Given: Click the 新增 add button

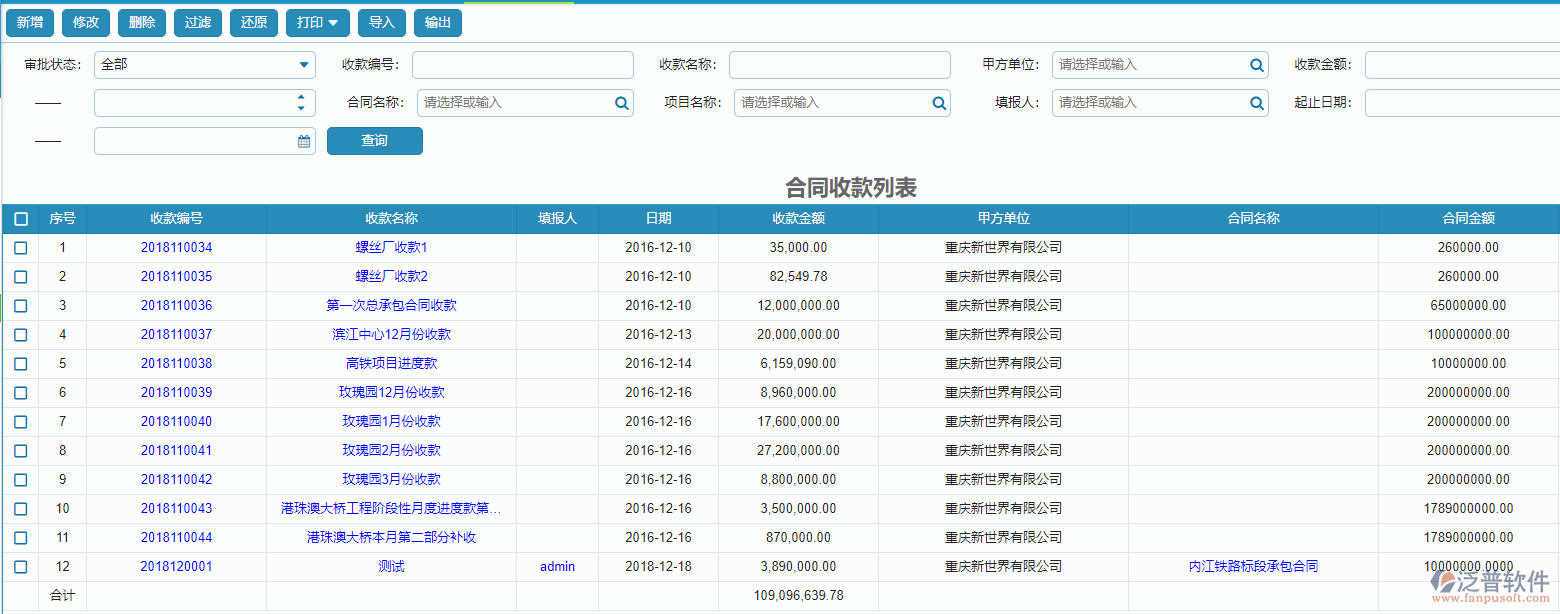Looking at the screenshot, I should (29, 21).
